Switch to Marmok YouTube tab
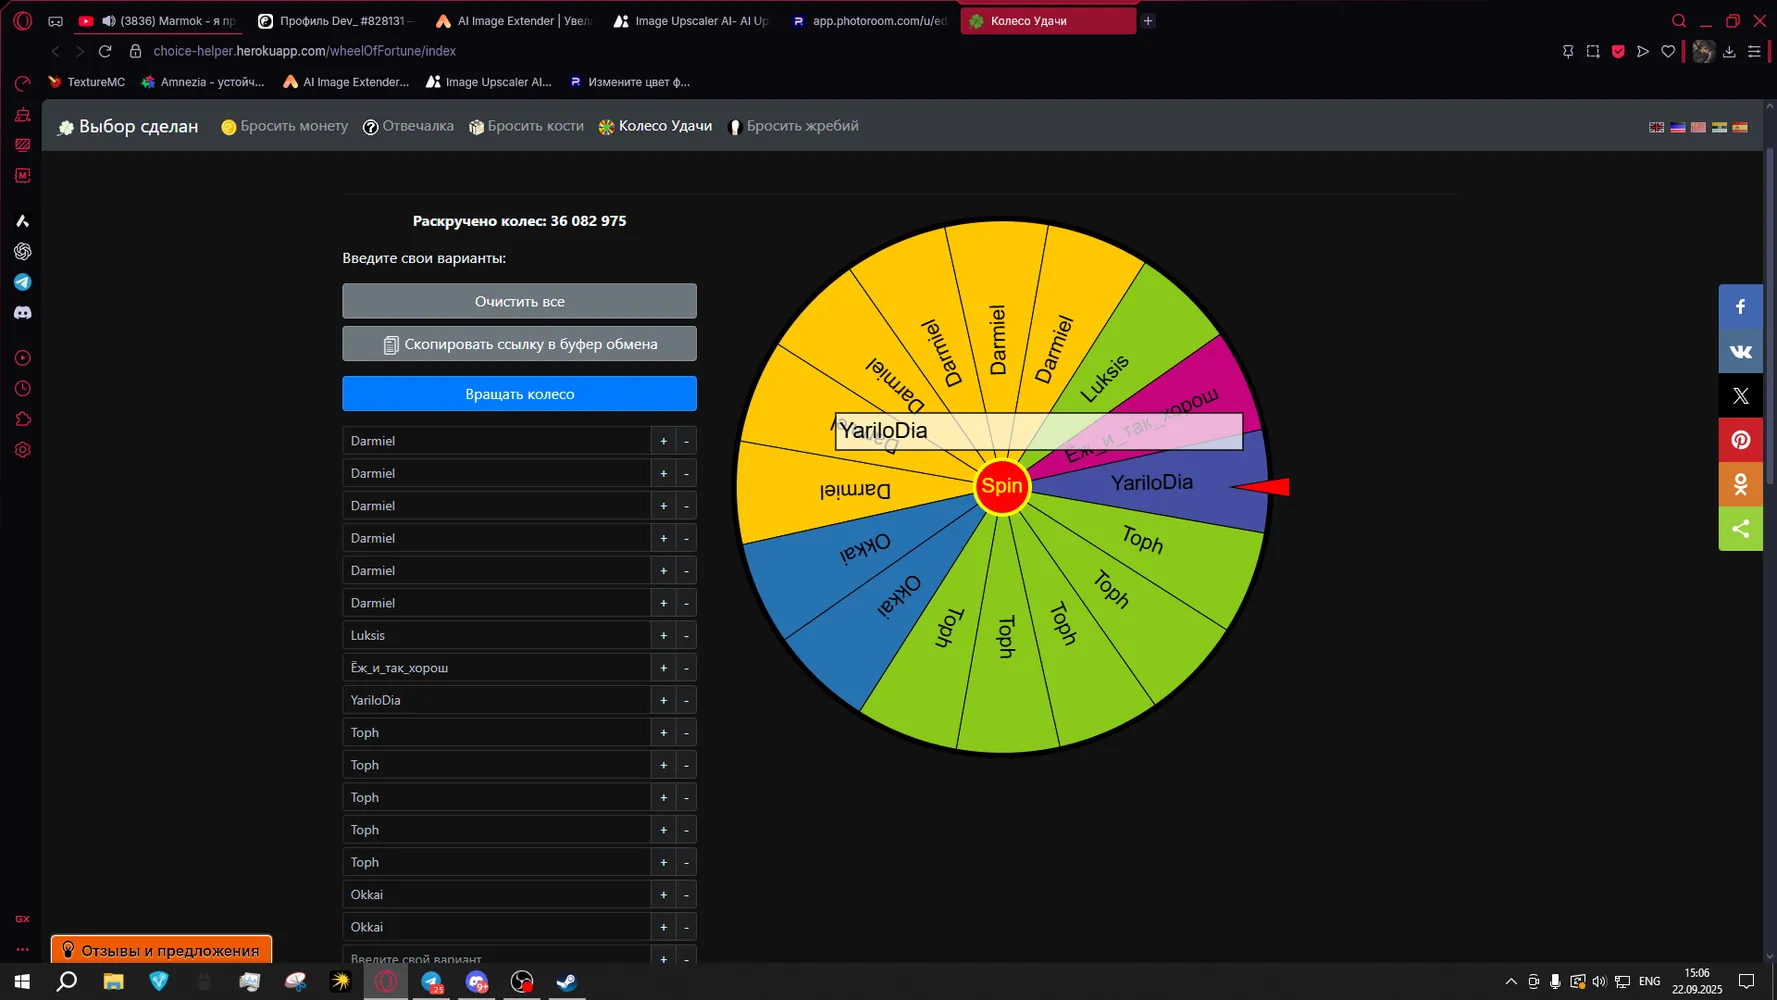Image resolution: width=1777 pixels, height=1000 pixels. [x=160, y=21]
